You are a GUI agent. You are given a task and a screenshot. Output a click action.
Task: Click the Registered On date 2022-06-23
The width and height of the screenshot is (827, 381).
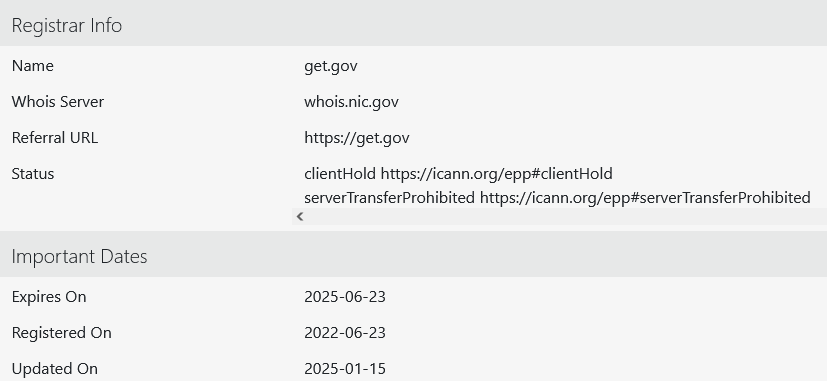[345, 333]
